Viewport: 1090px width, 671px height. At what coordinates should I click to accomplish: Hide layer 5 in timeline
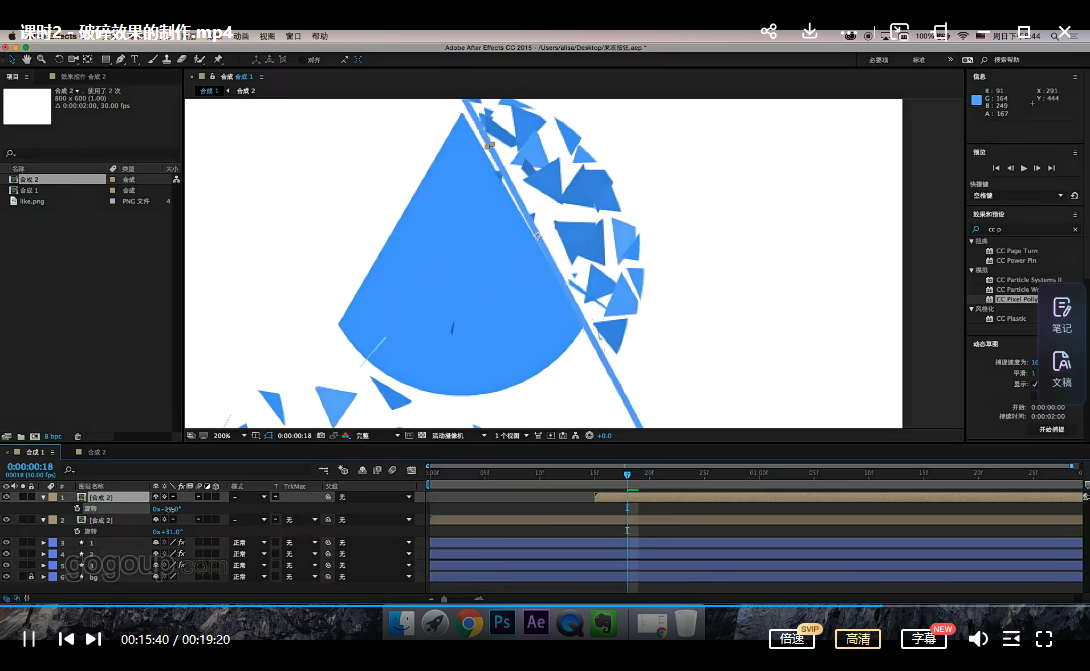tap(6, 565)
